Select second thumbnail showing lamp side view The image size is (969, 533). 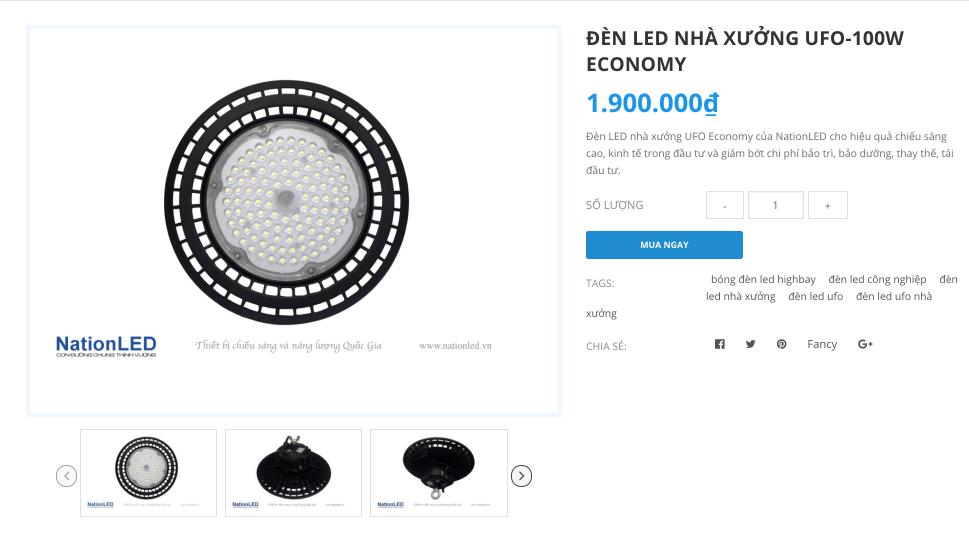click(x=293, y=473)
